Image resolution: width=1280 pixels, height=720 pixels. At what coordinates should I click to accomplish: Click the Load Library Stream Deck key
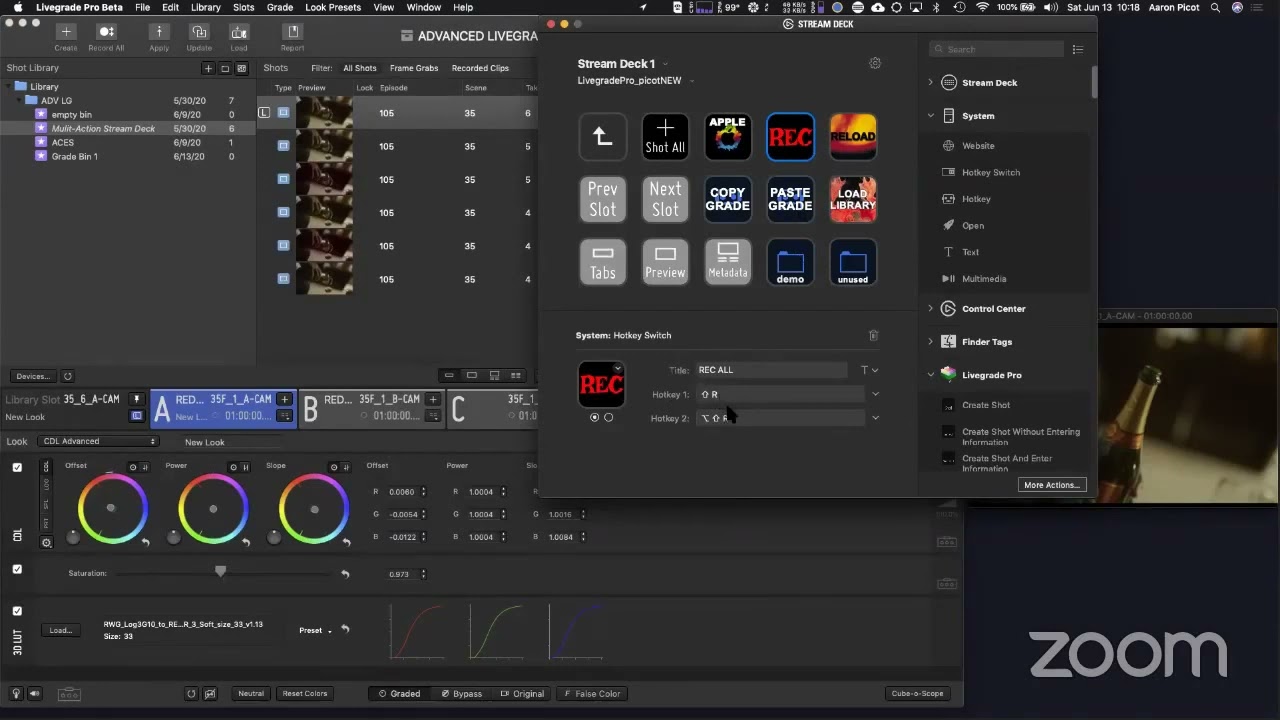(853, 199)
